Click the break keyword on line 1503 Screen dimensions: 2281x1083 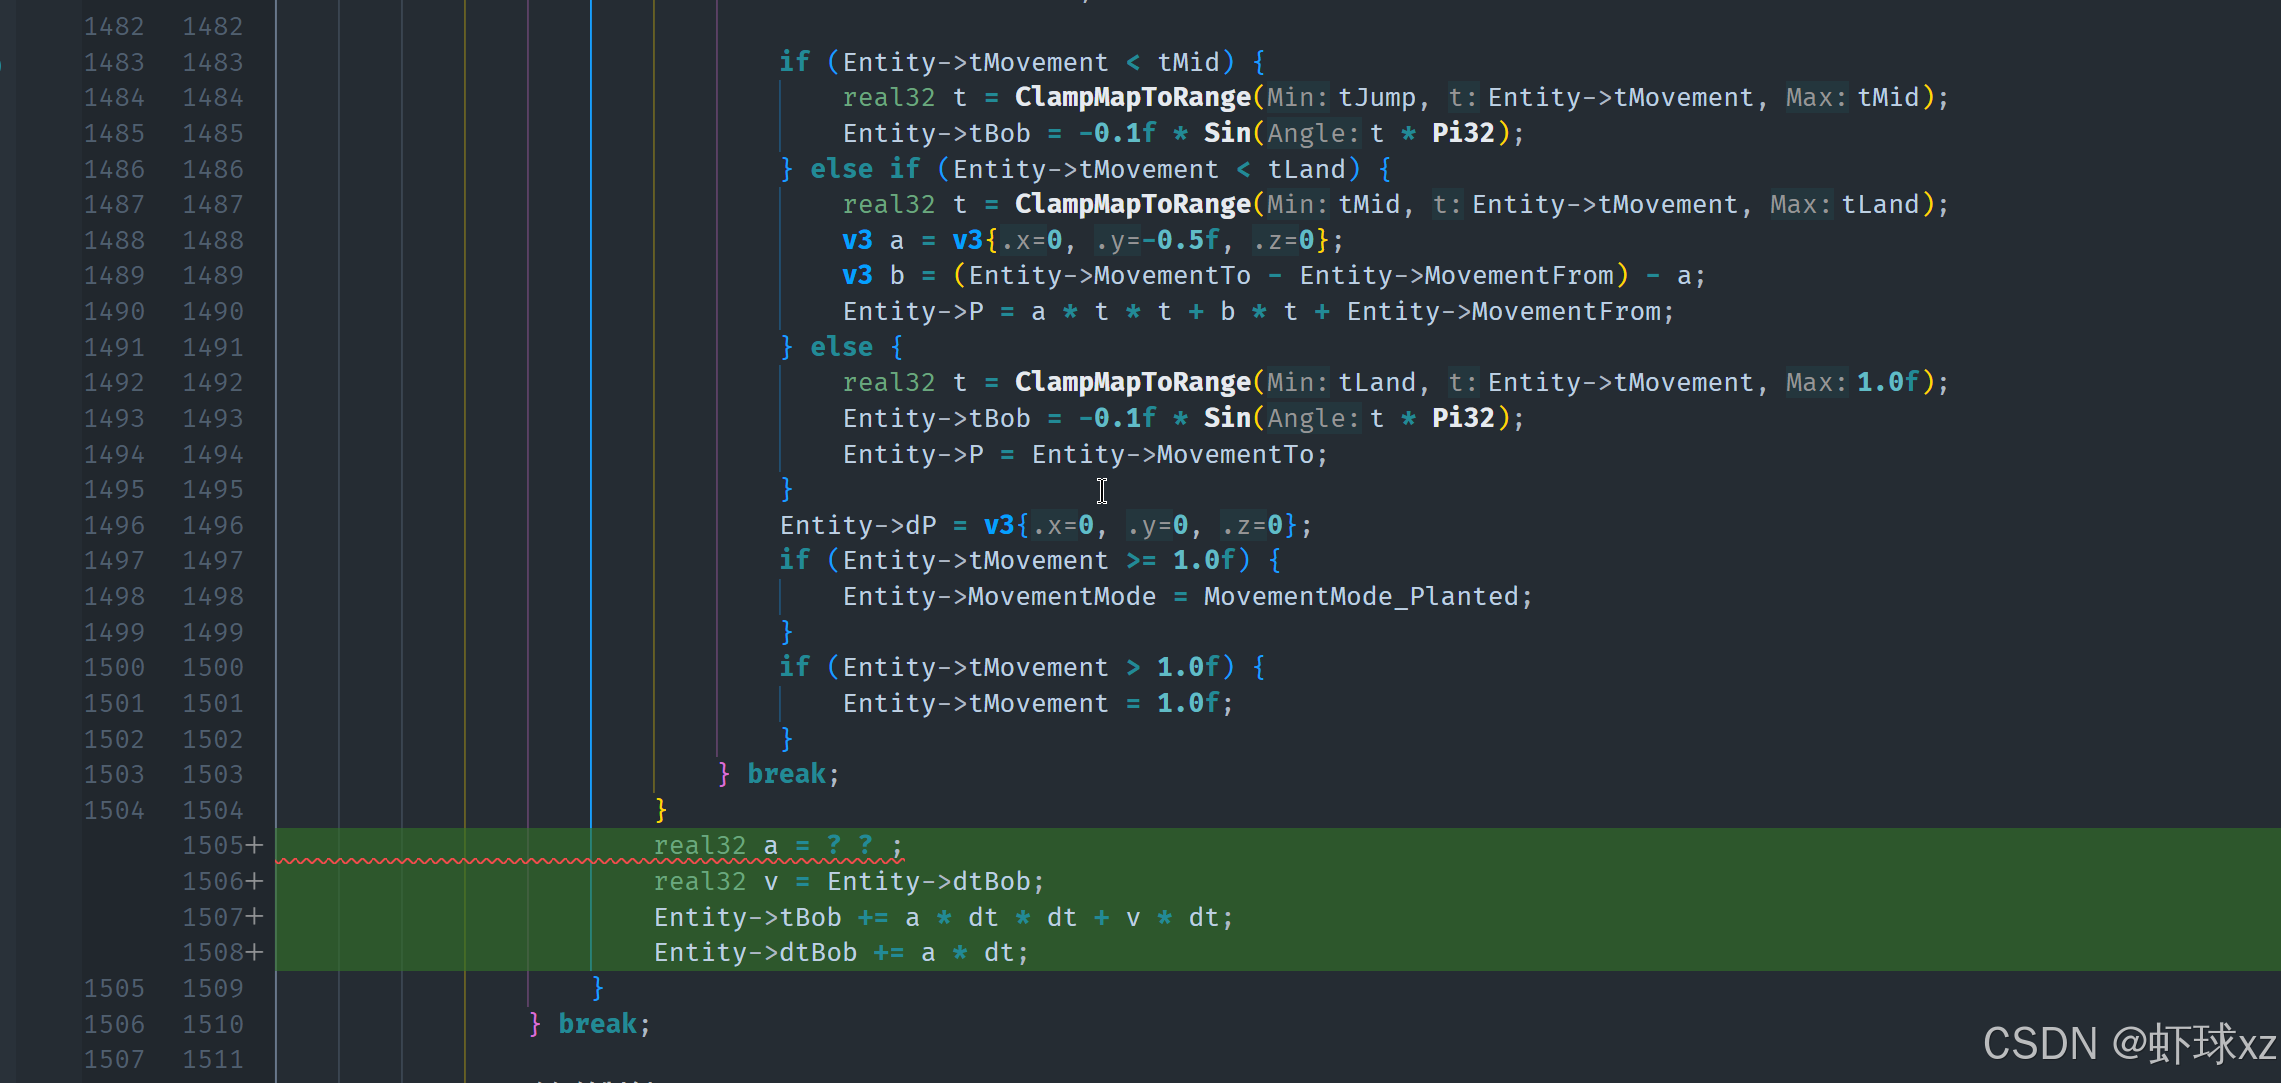click(786, 774)
